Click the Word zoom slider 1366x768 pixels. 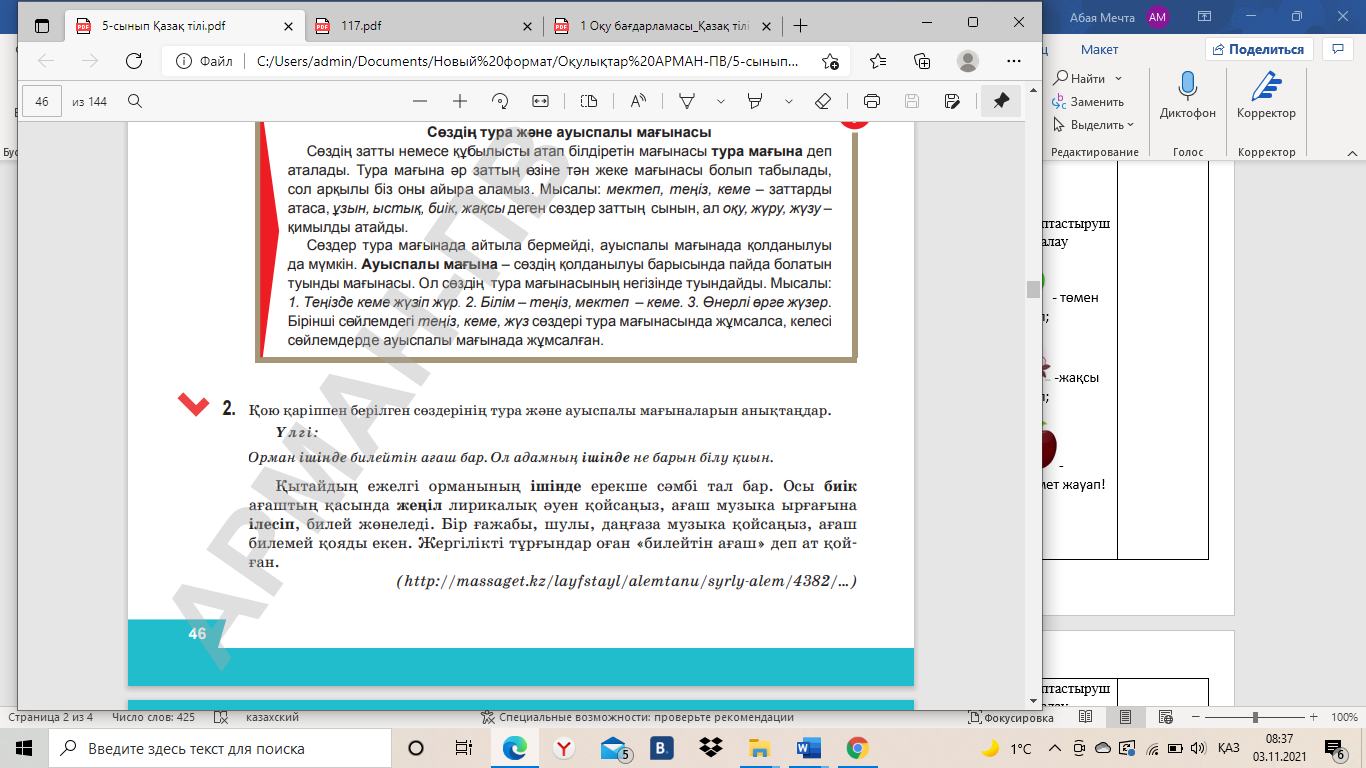[1253, 717]
